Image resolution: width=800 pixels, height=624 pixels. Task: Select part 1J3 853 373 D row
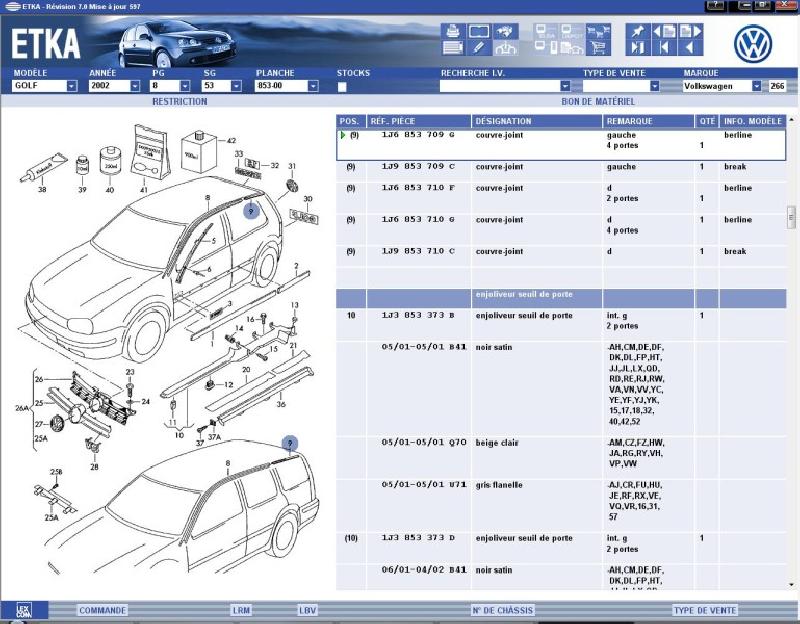561,548
